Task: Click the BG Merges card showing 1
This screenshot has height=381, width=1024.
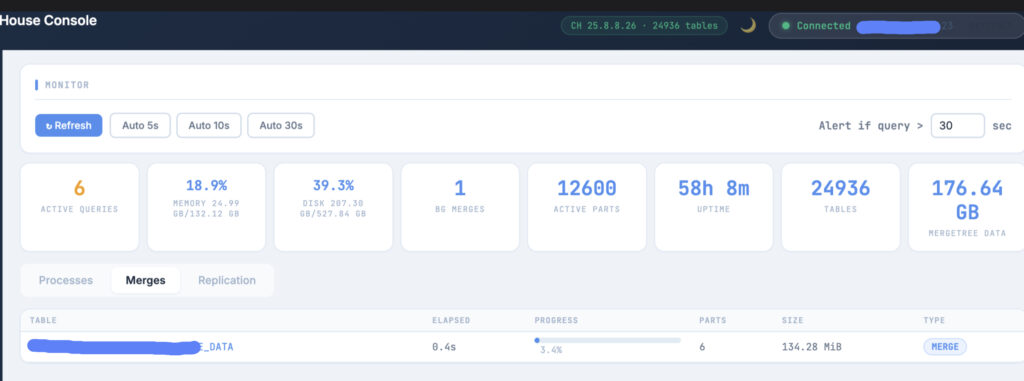Action: (x=460, y=207)
